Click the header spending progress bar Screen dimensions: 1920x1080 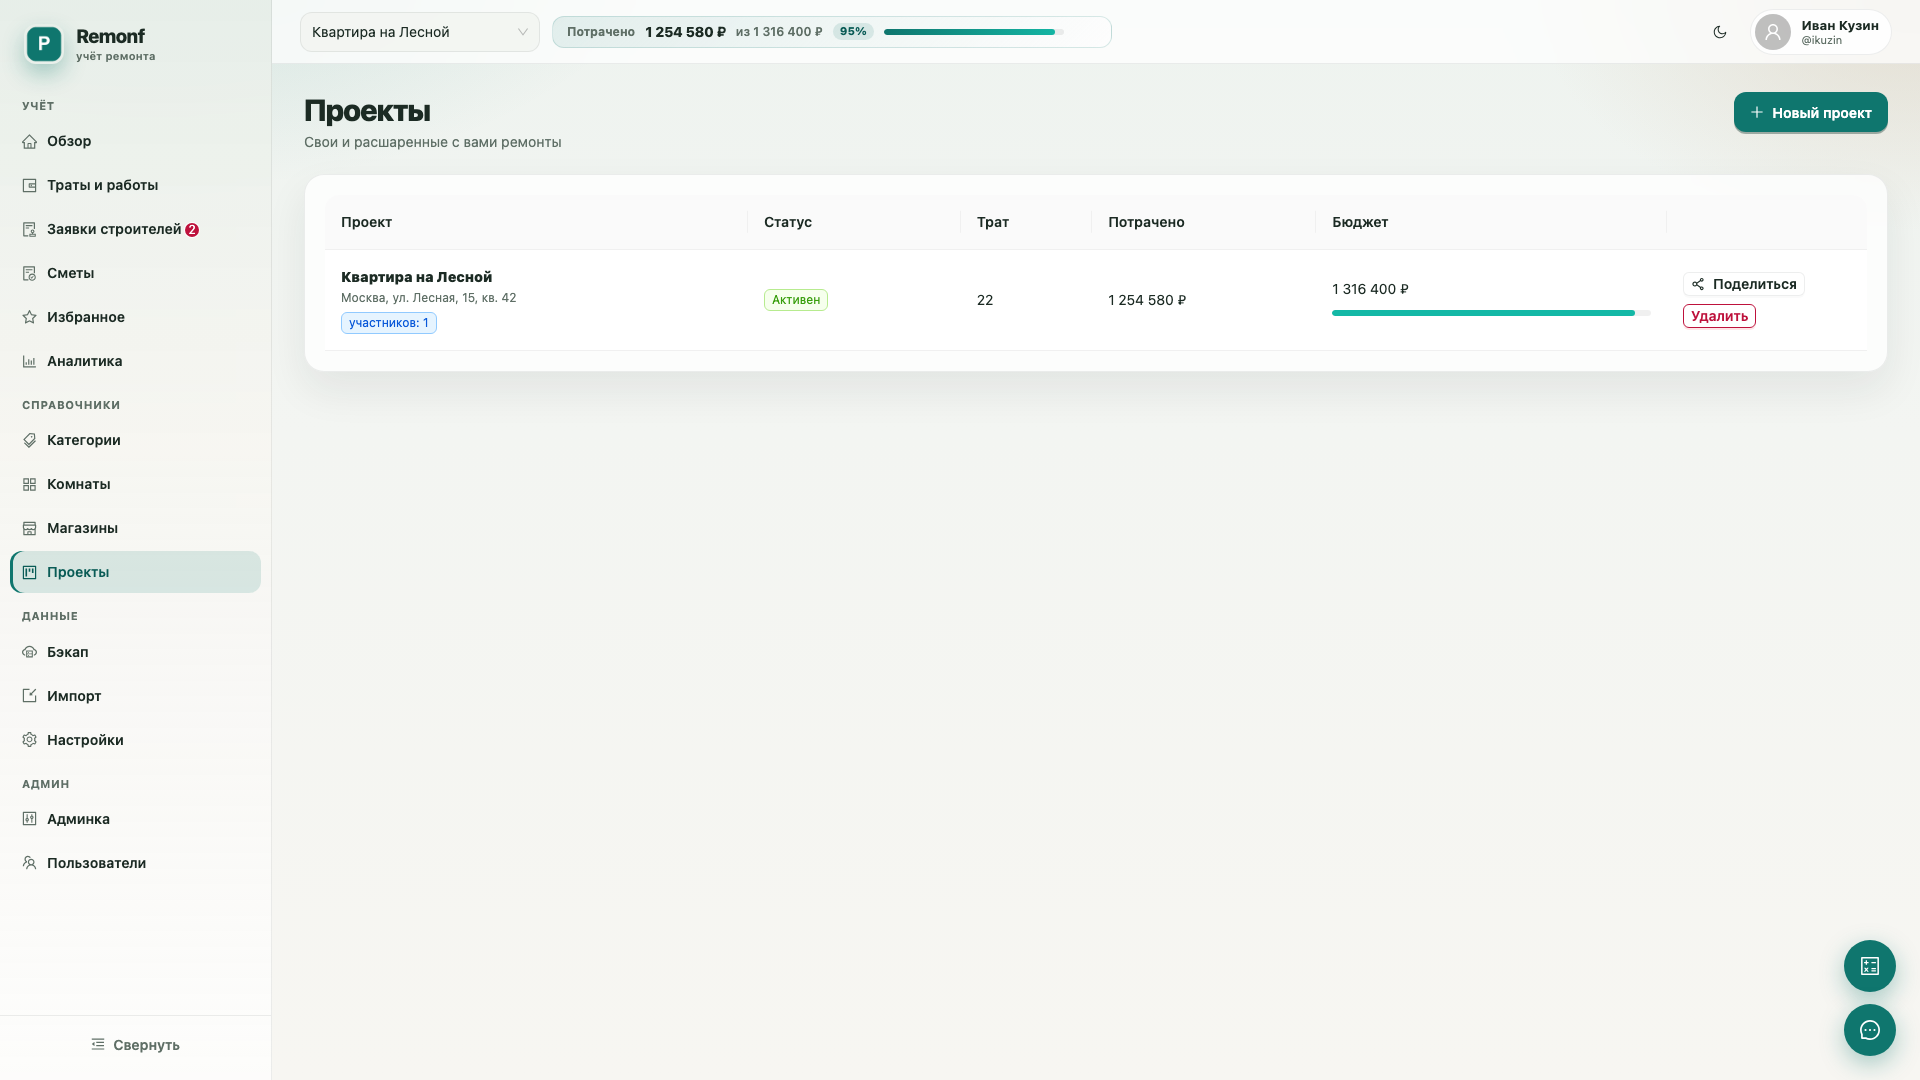[973, 32]
